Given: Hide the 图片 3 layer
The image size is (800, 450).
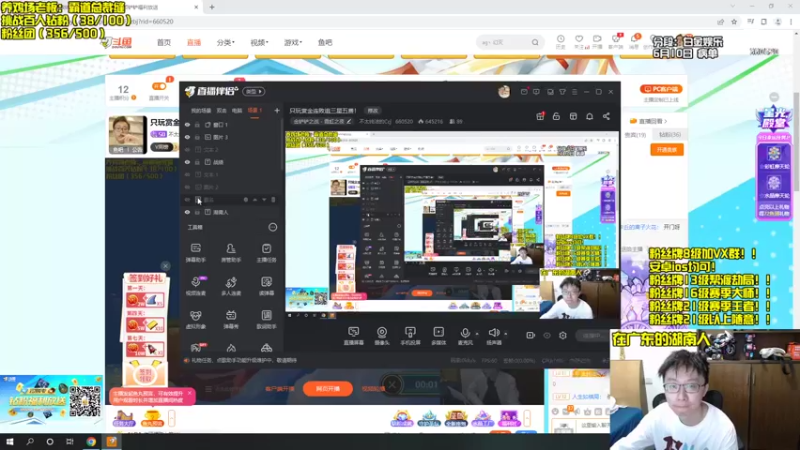Looking at the screenshot, I should click(x=187, y=137).
